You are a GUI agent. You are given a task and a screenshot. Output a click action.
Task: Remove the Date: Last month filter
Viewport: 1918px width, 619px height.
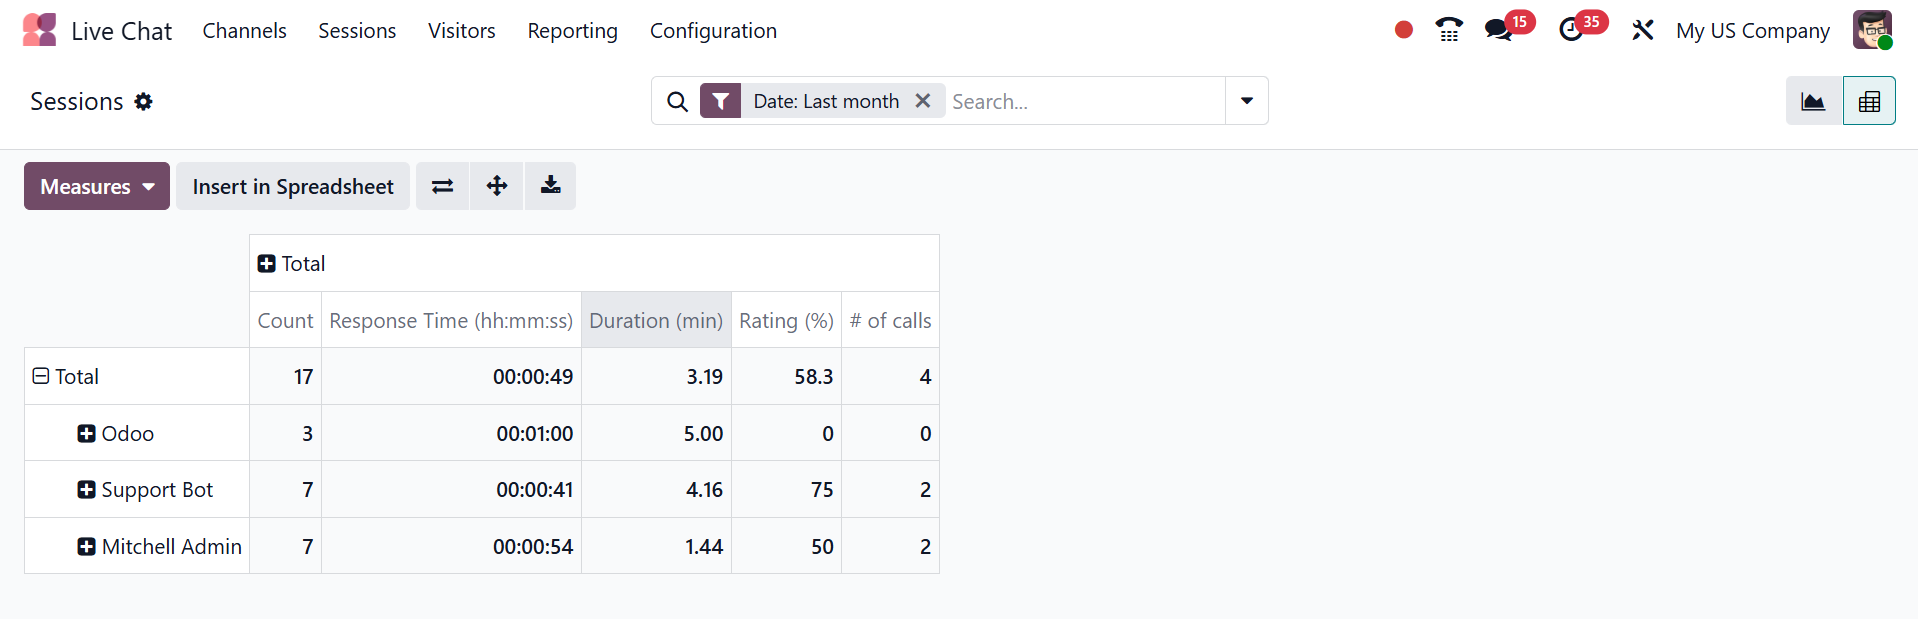click(x=923, y=101)
